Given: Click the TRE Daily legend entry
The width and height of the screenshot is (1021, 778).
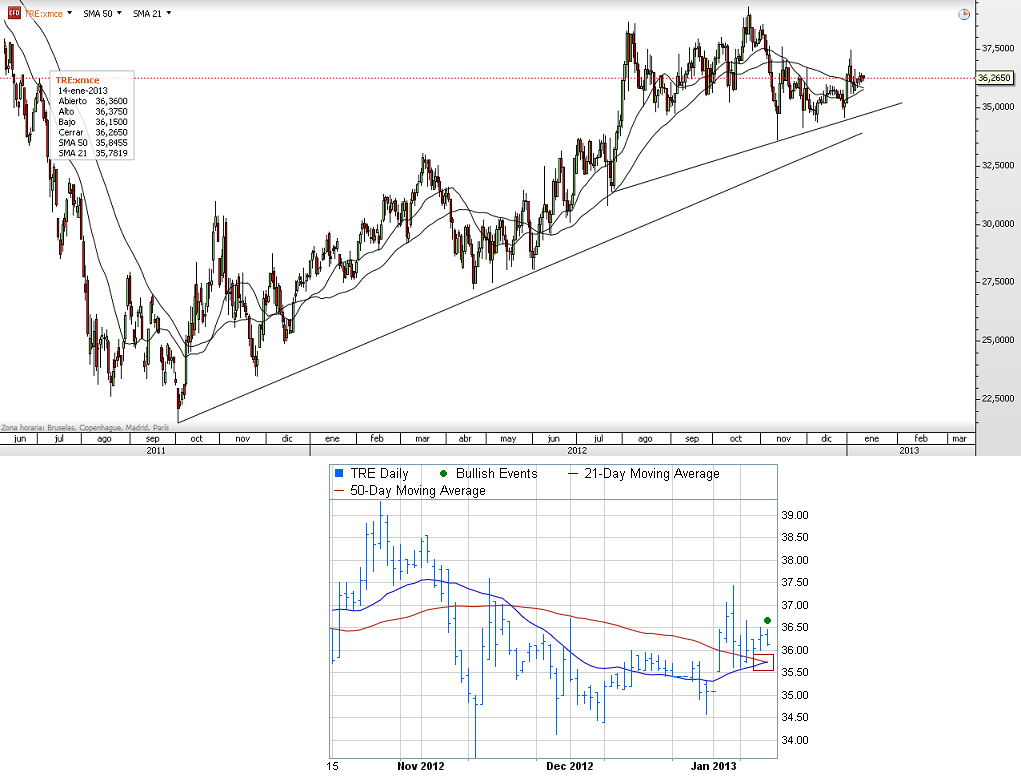Looking at the screenshot, I should click(371, 473).
